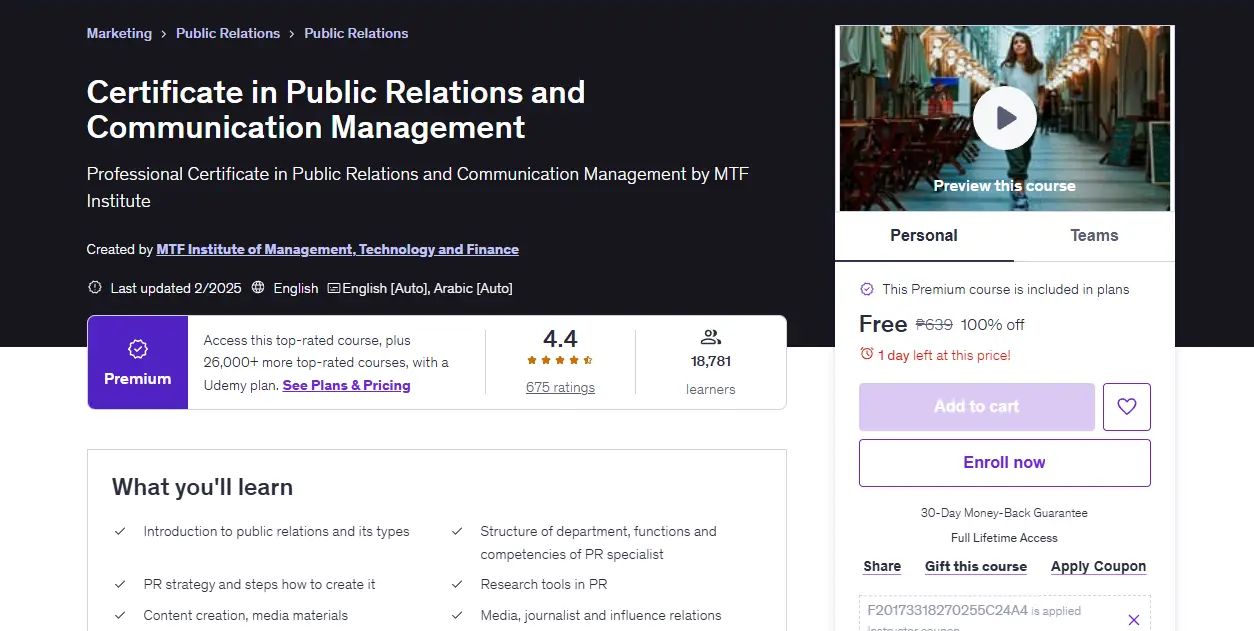
Task: Click the struck-through ₹639 price
Action: pyautogui.click(x=934, y=324)
